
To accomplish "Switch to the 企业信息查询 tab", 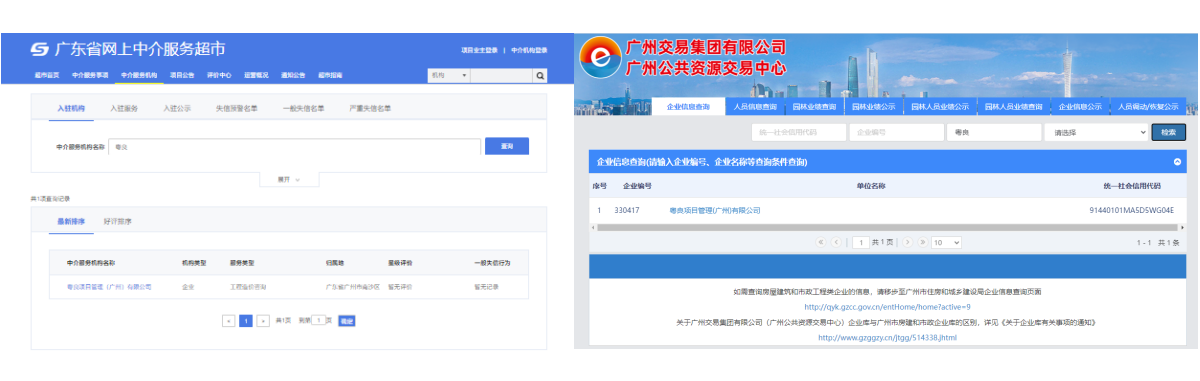I will coord(688,106).
